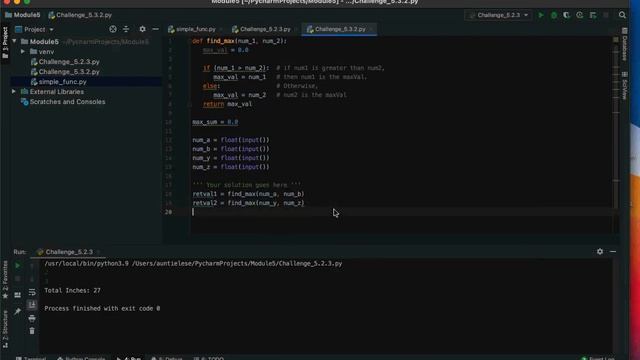Open Project panel settings gear
This screenshot has width=640, height=360.
point(142,29)
